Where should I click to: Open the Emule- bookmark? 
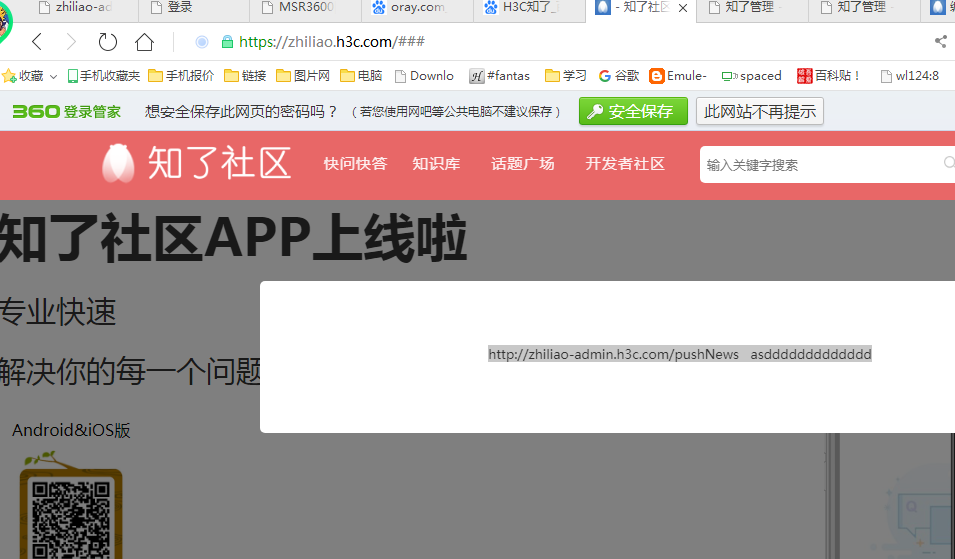pos(678,76)
